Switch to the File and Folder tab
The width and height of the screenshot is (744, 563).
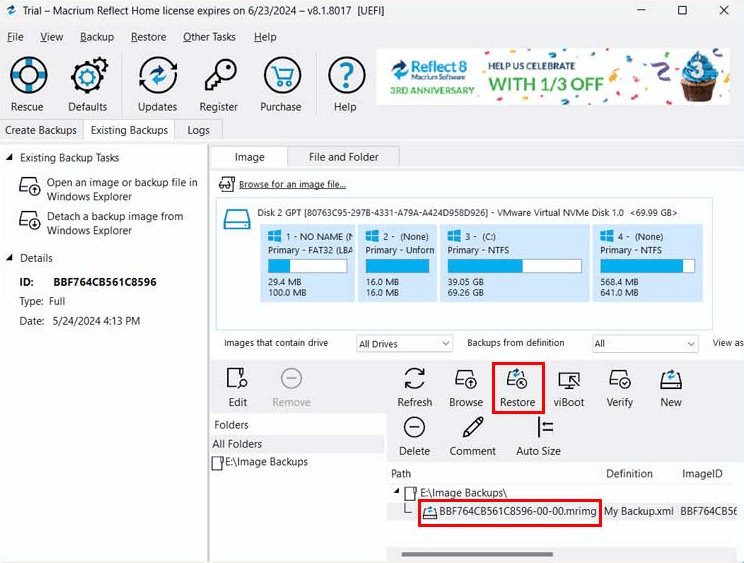pos(344,157)
